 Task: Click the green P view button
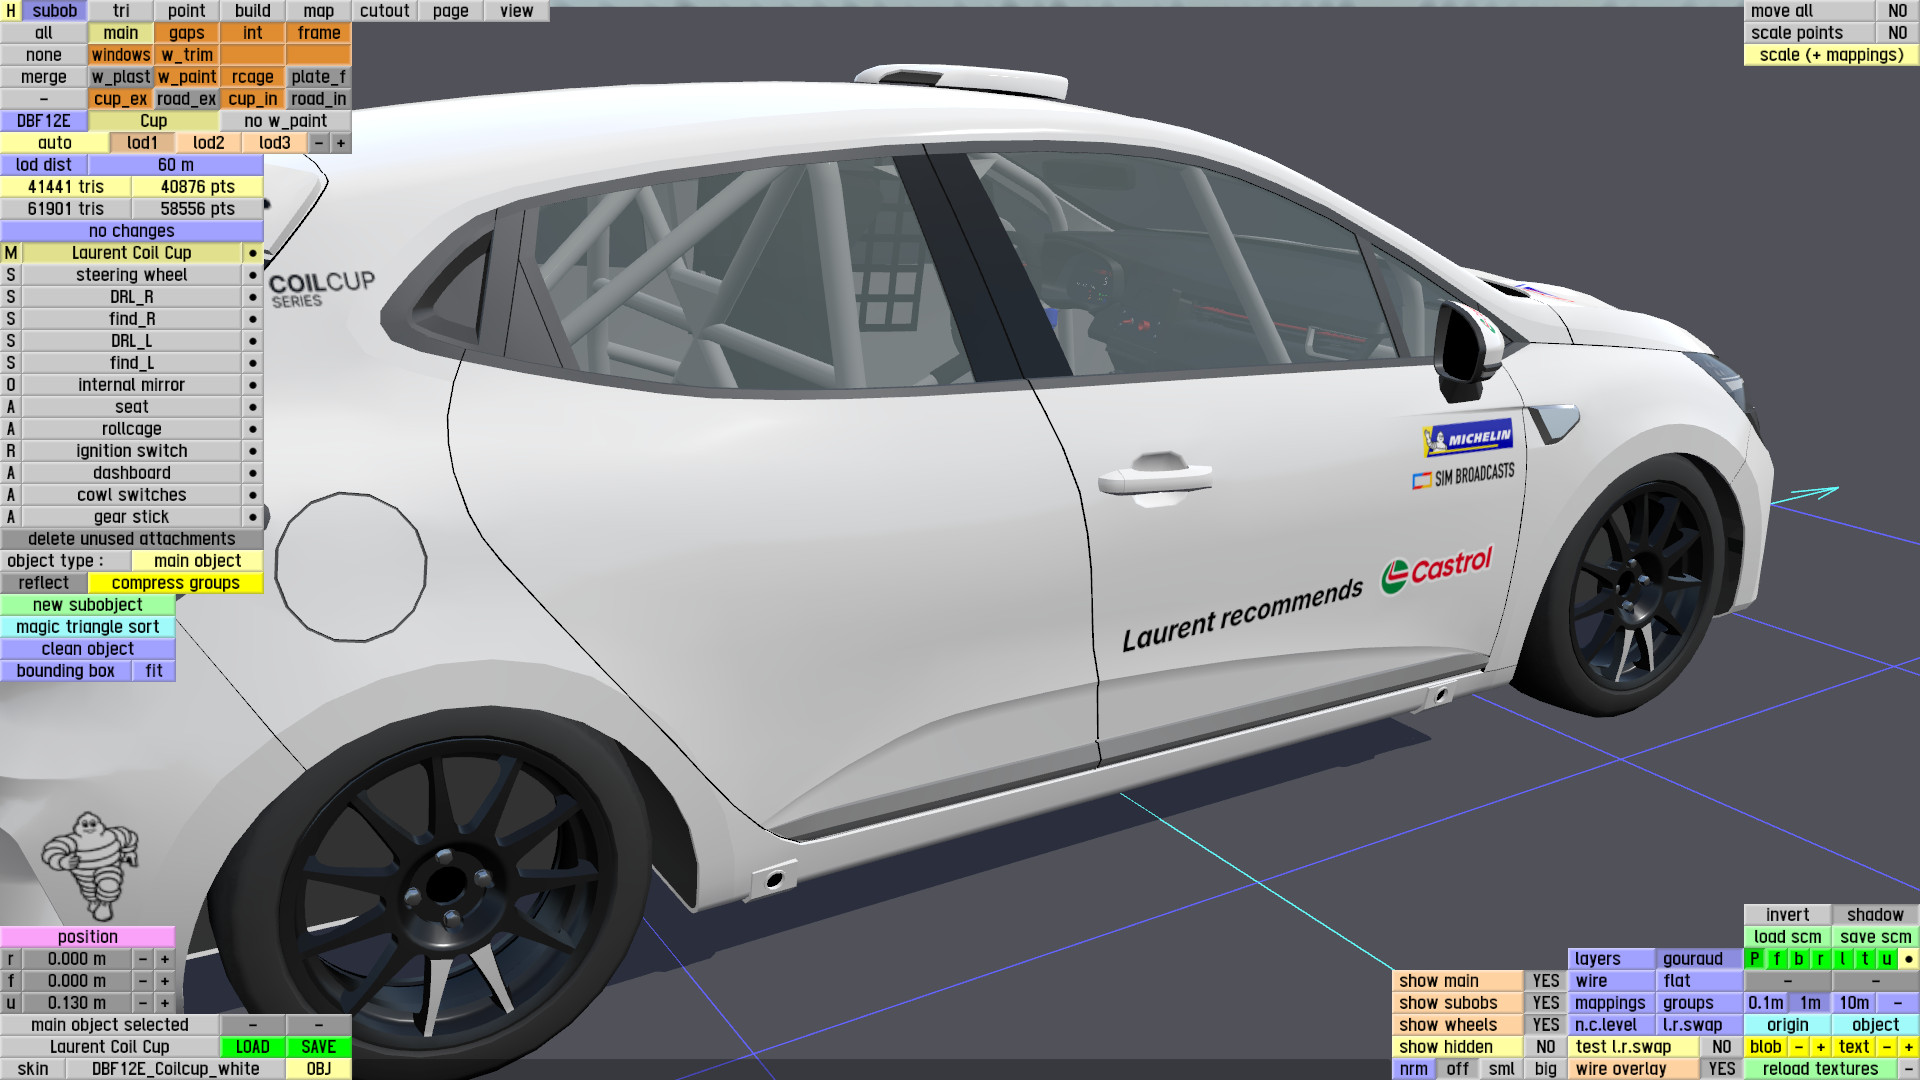click(1754, 959)
